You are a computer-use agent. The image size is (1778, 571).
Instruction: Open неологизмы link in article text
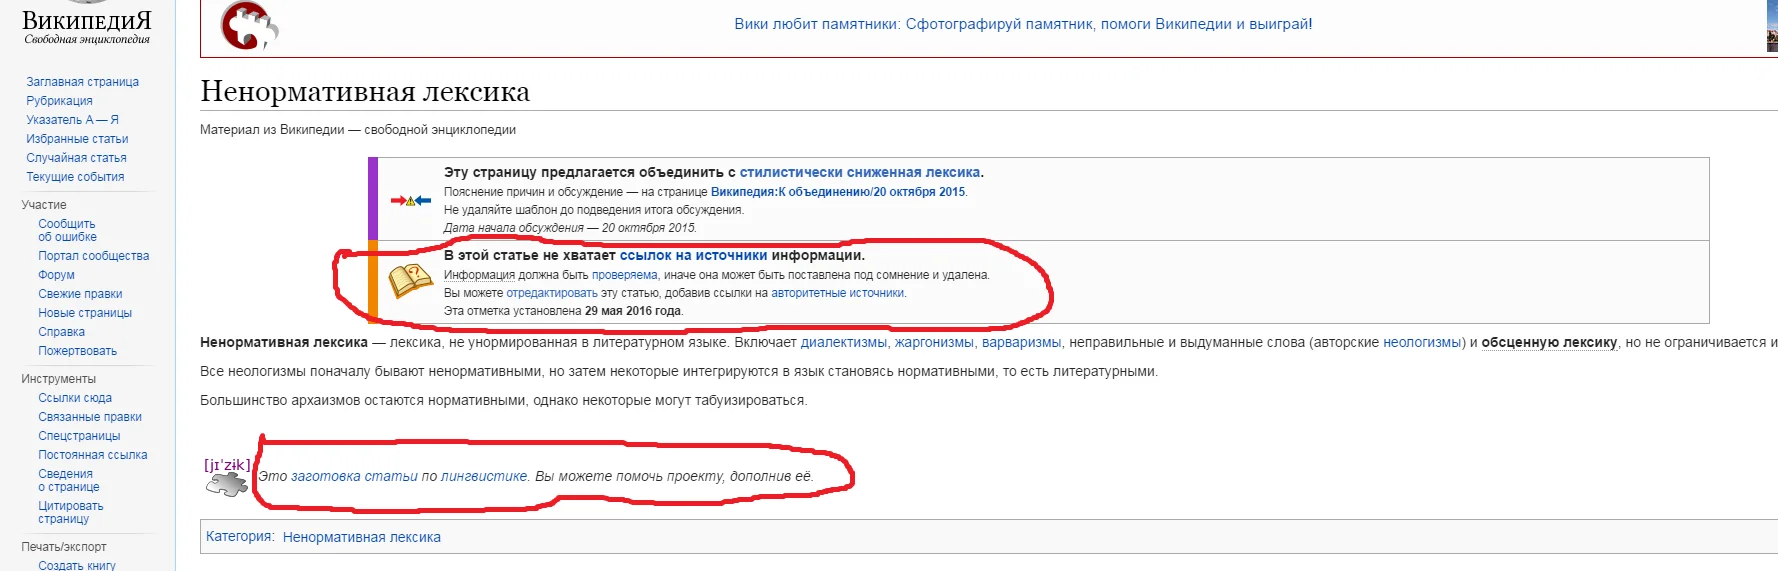click(x=1423, y=342)
